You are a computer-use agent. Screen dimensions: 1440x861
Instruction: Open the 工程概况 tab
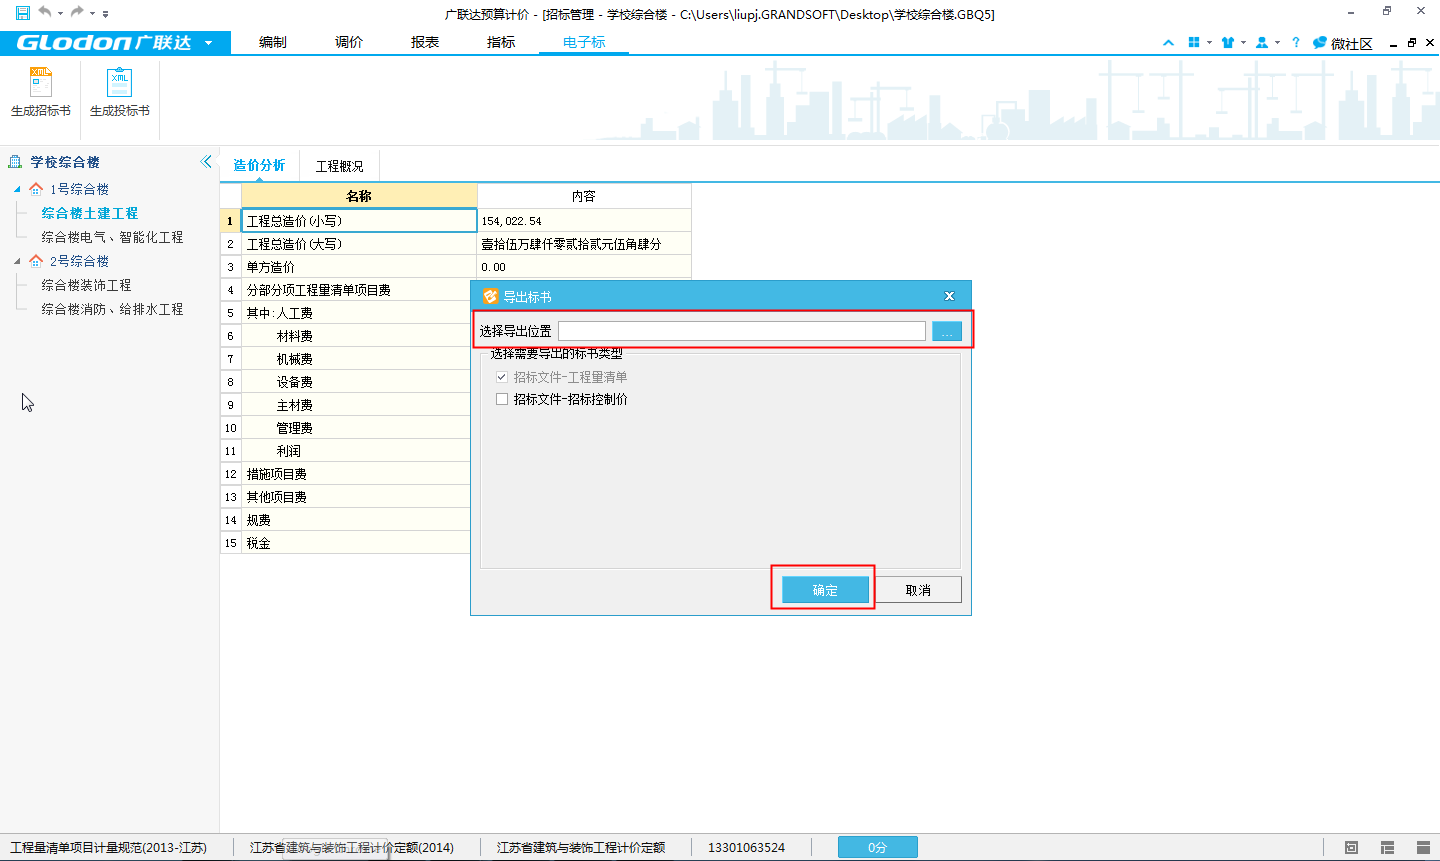340,166
